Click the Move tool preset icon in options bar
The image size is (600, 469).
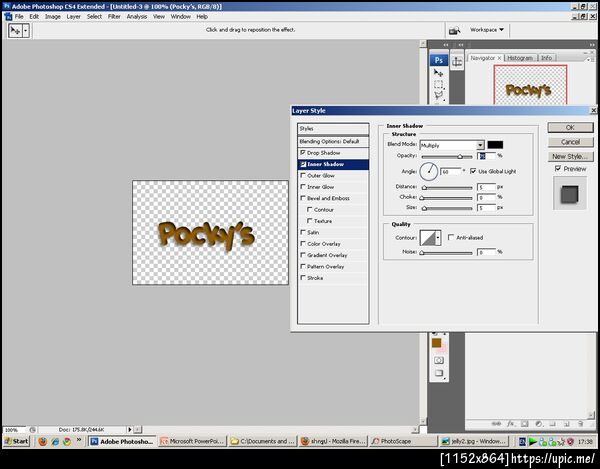[x=15, y=31]
